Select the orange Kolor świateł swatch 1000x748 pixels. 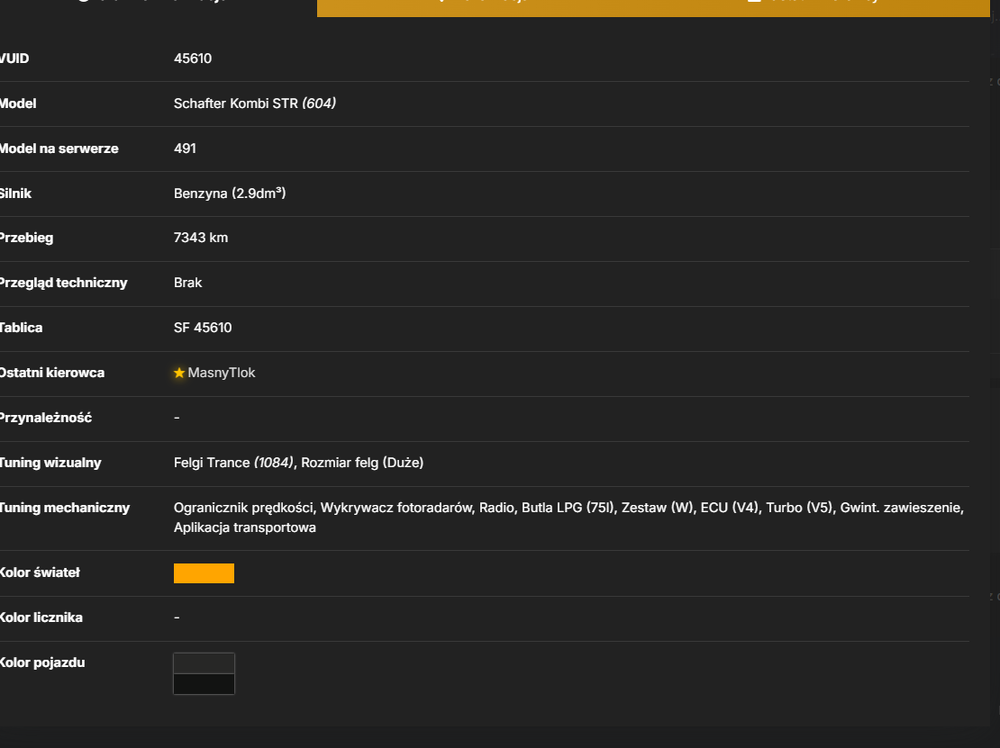pos(204,573)
